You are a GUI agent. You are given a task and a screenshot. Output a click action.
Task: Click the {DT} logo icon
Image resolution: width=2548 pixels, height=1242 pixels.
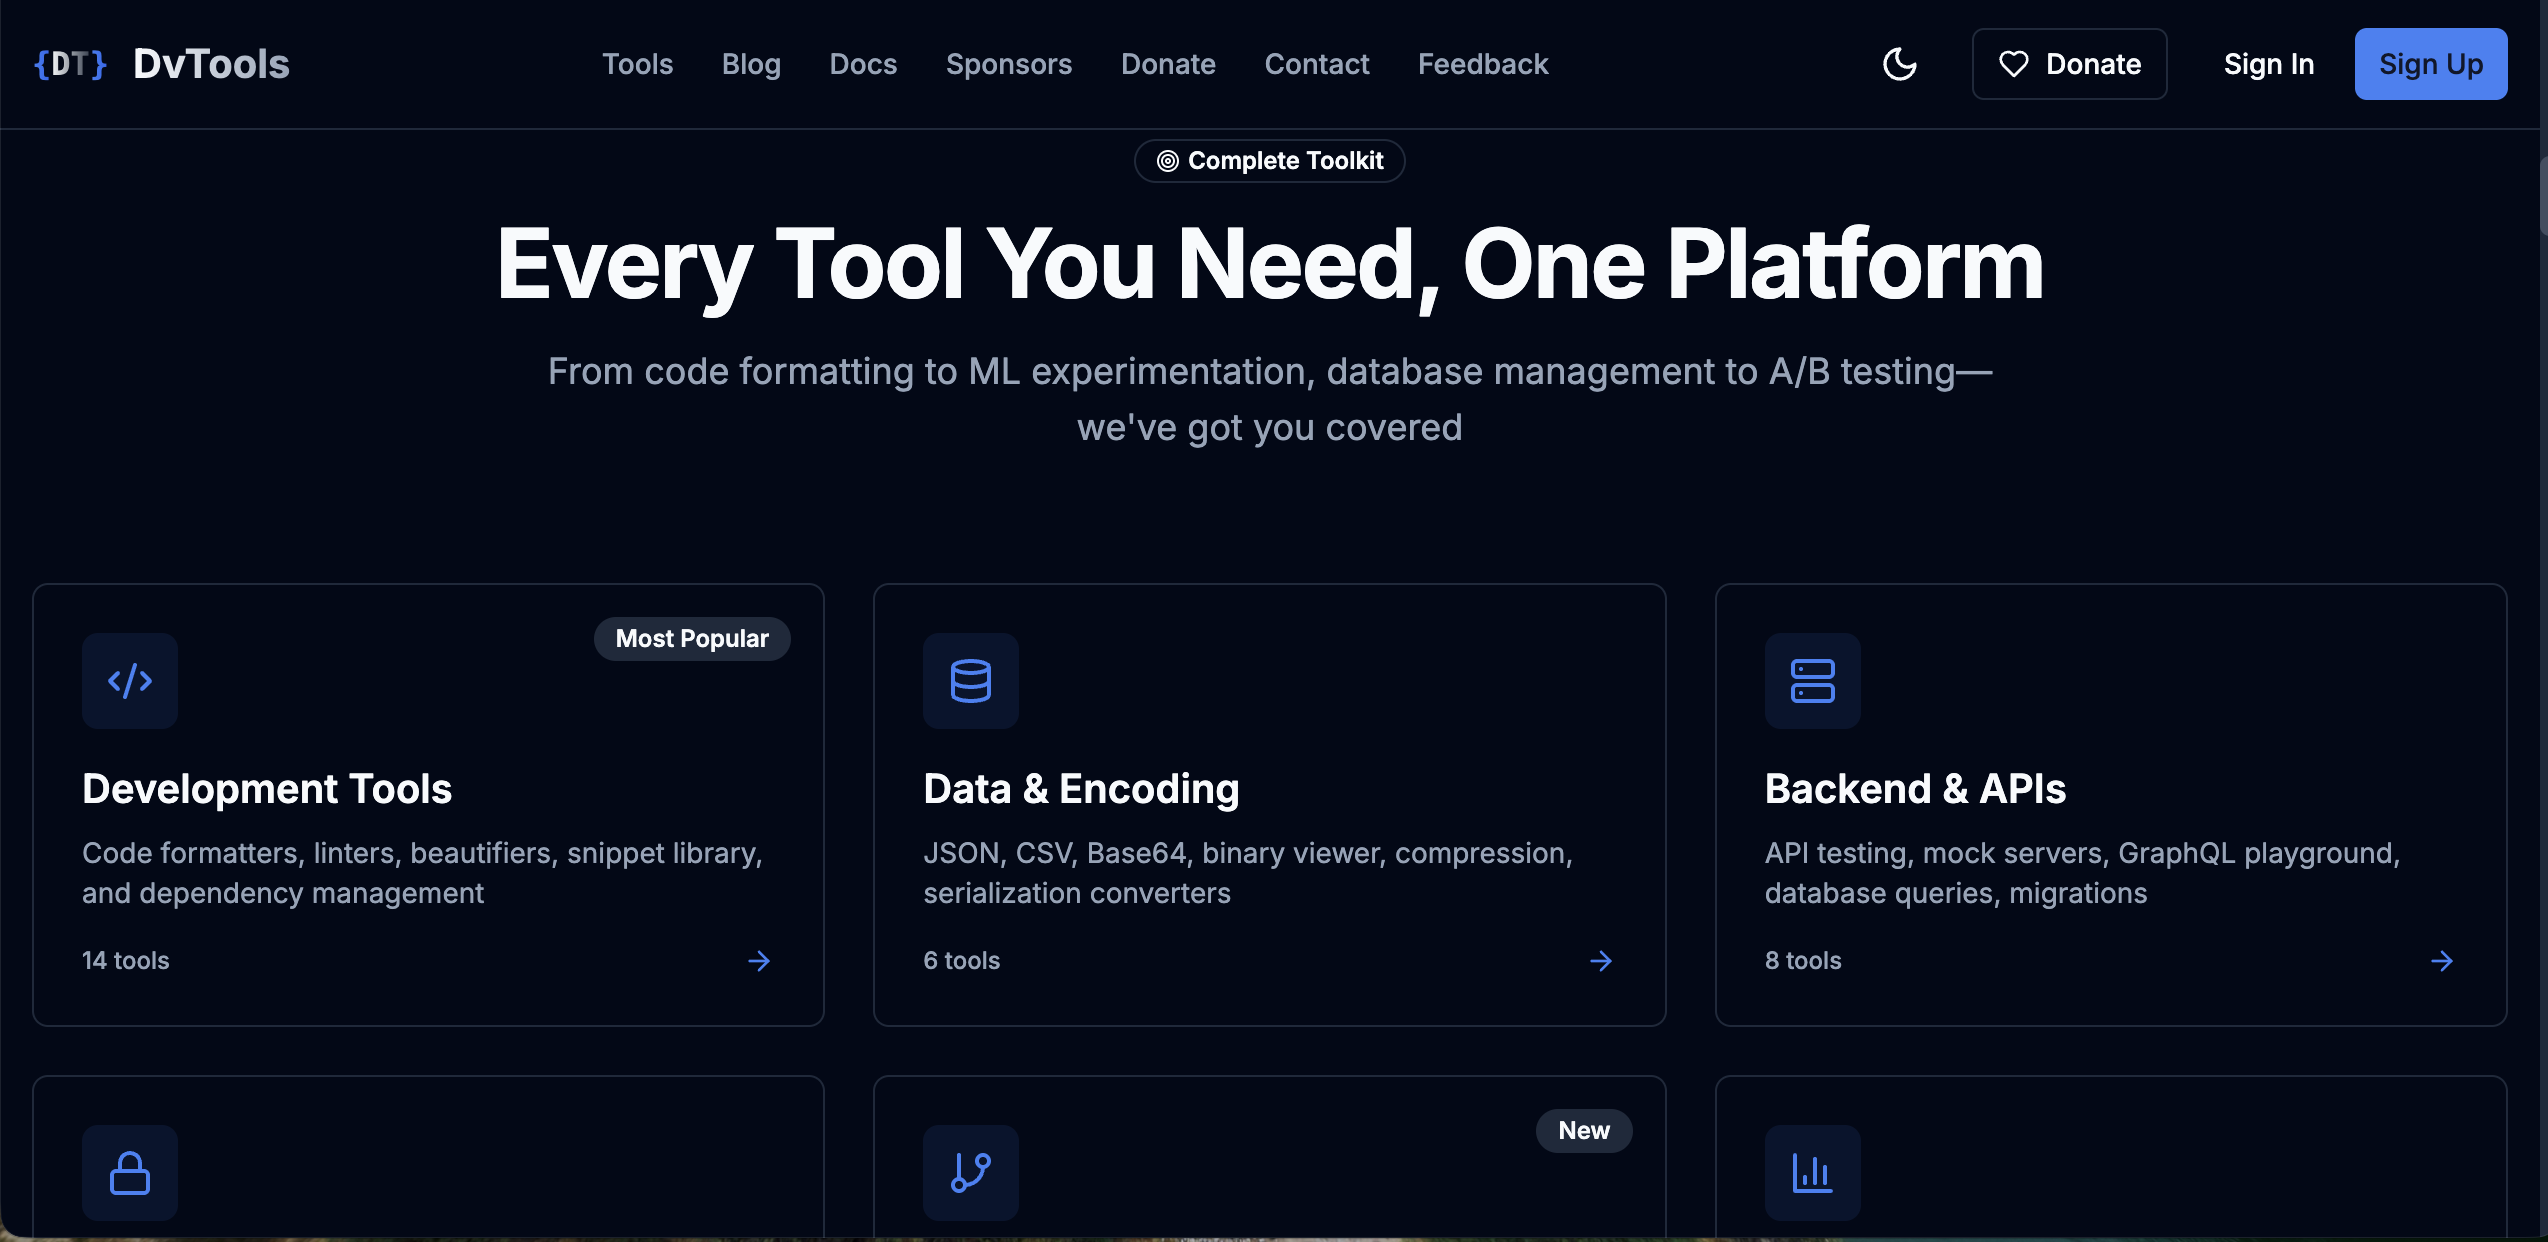click(x=69, y=63)
